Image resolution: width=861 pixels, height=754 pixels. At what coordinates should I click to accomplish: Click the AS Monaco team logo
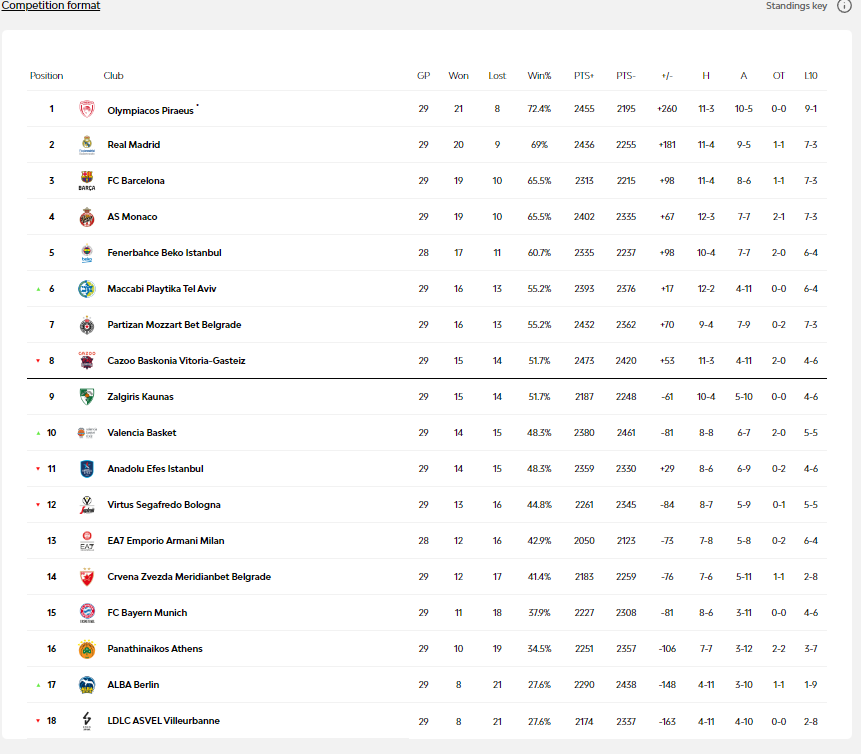click(x=87, y=217)
